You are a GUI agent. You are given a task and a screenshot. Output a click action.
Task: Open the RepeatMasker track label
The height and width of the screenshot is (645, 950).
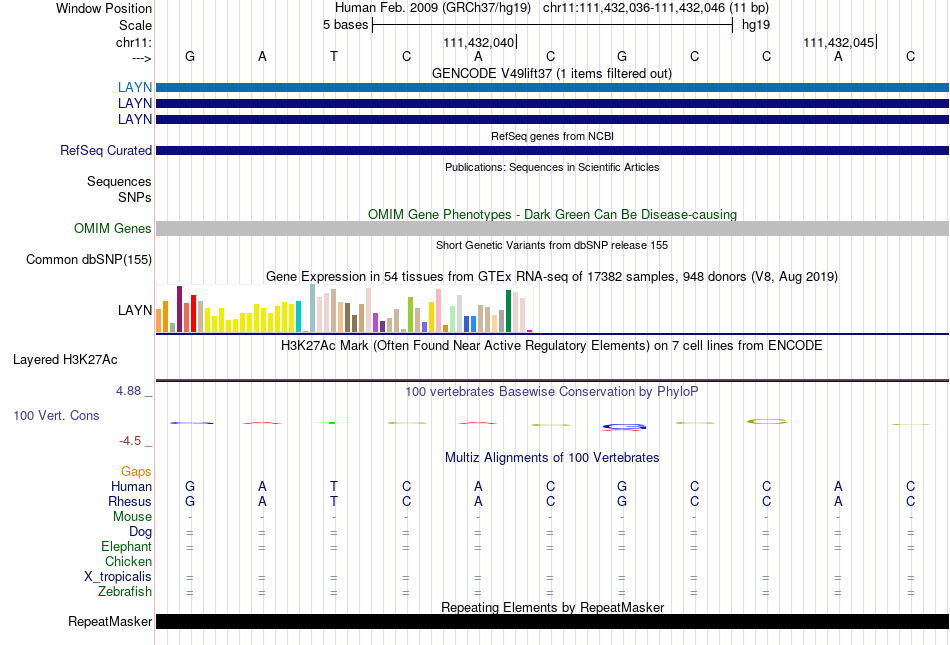pos(110,621)
